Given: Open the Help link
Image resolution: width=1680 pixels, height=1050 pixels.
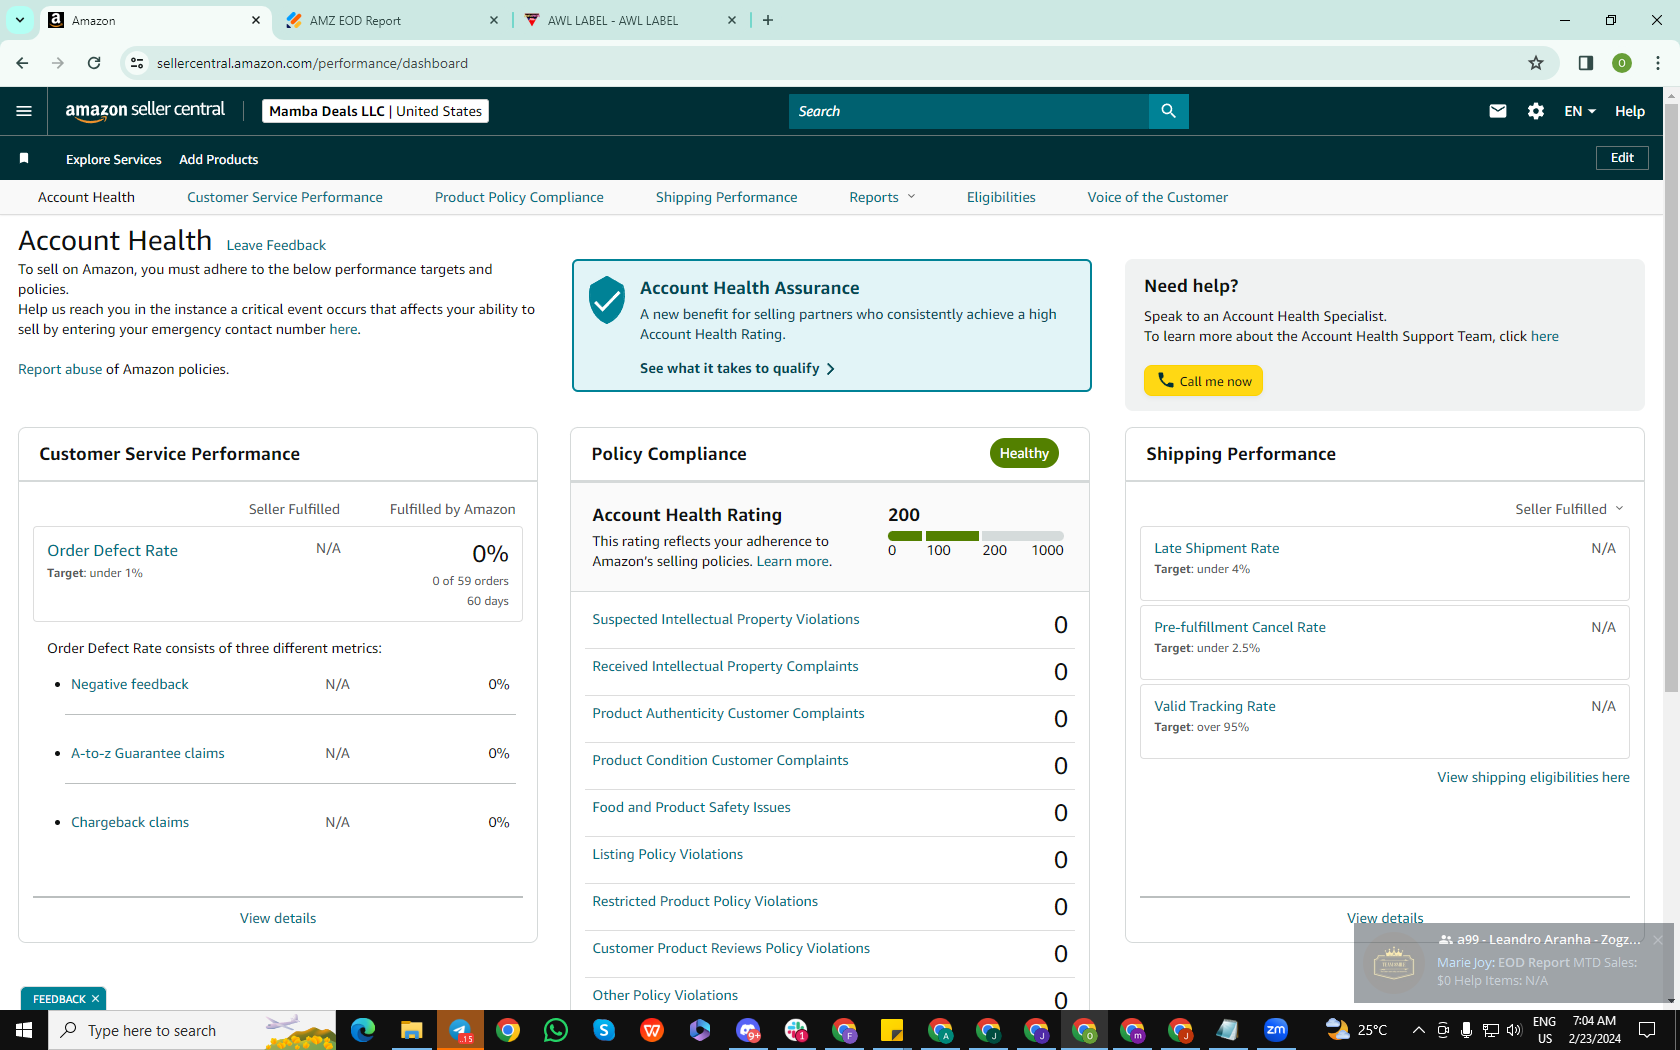Looking at the screenshot, I should click(1629, 111).
